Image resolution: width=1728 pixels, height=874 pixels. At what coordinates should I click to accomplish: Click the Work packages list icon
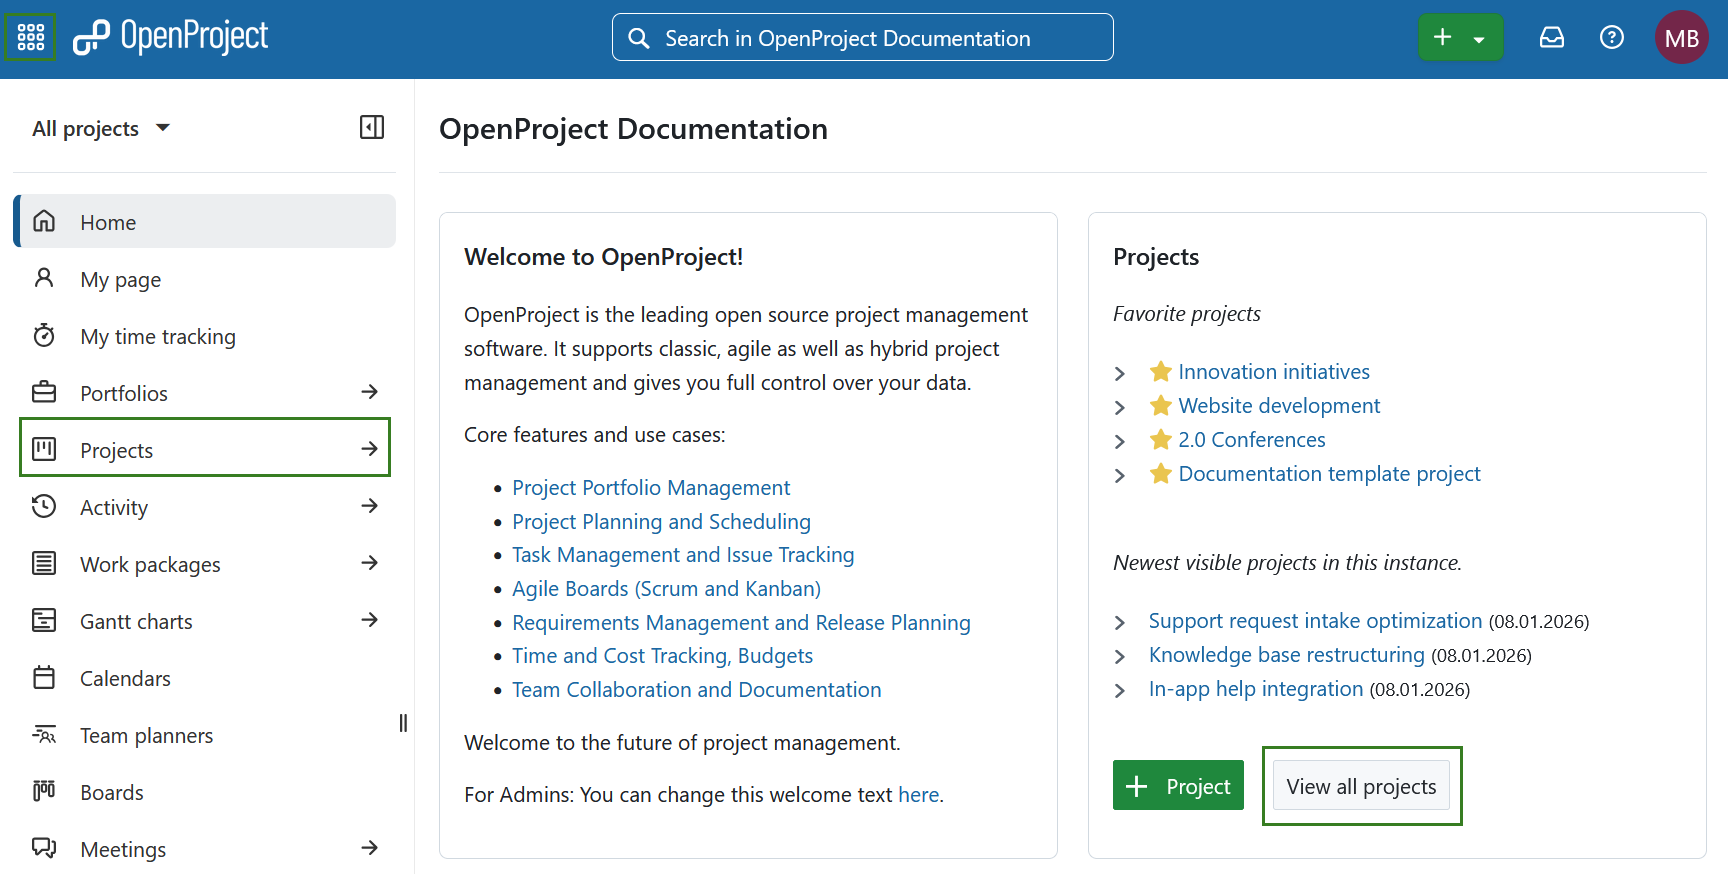[44, 563]
